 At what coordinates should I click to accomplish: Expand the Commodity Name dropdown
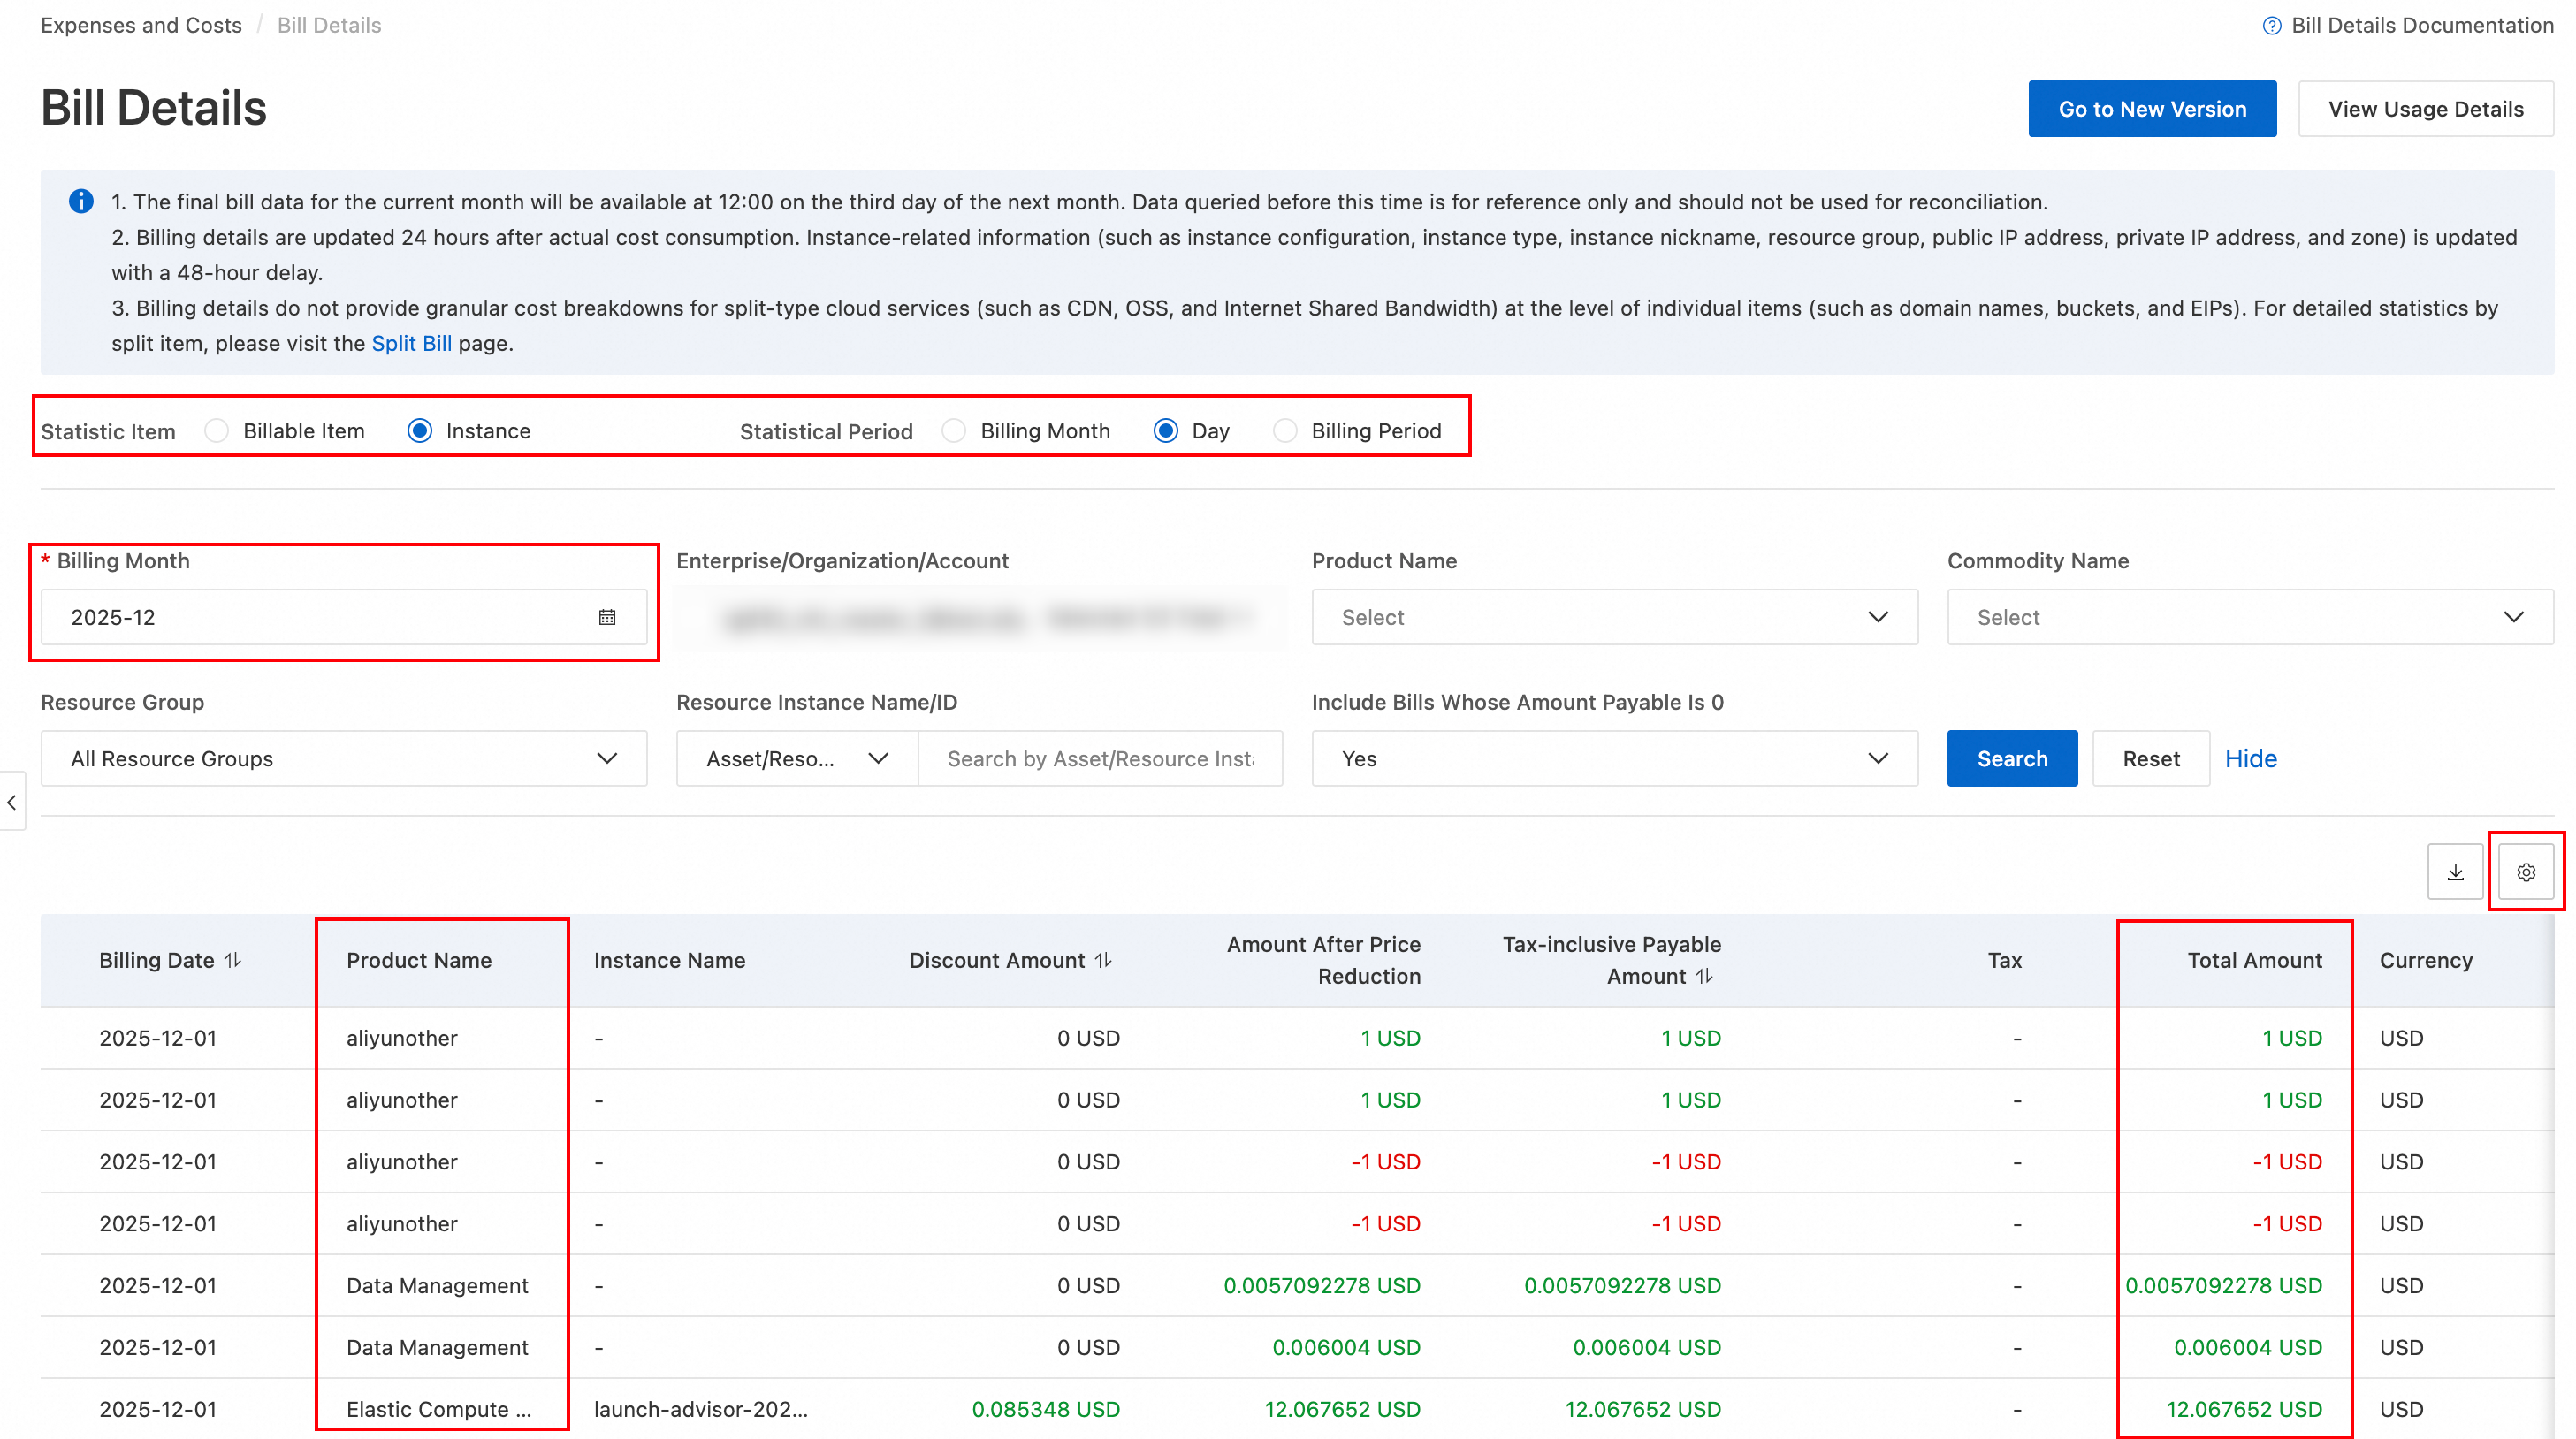2249,617
